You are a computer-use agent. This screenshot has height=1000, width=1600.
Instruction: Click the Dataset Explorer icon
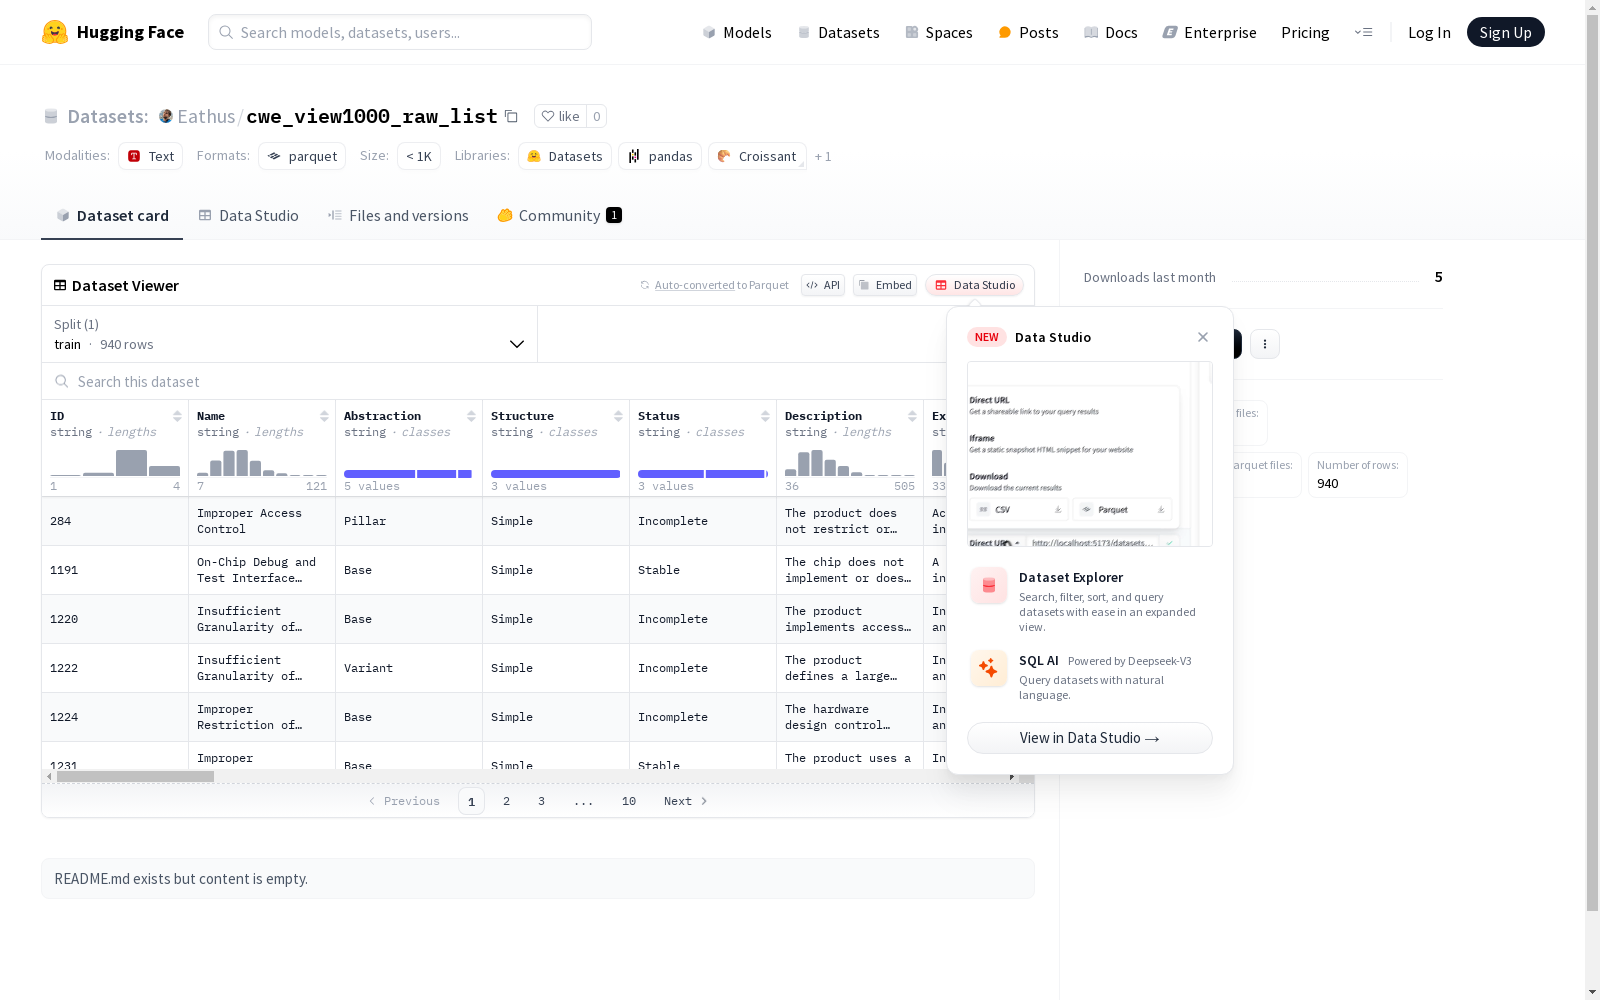pos(988,586)
